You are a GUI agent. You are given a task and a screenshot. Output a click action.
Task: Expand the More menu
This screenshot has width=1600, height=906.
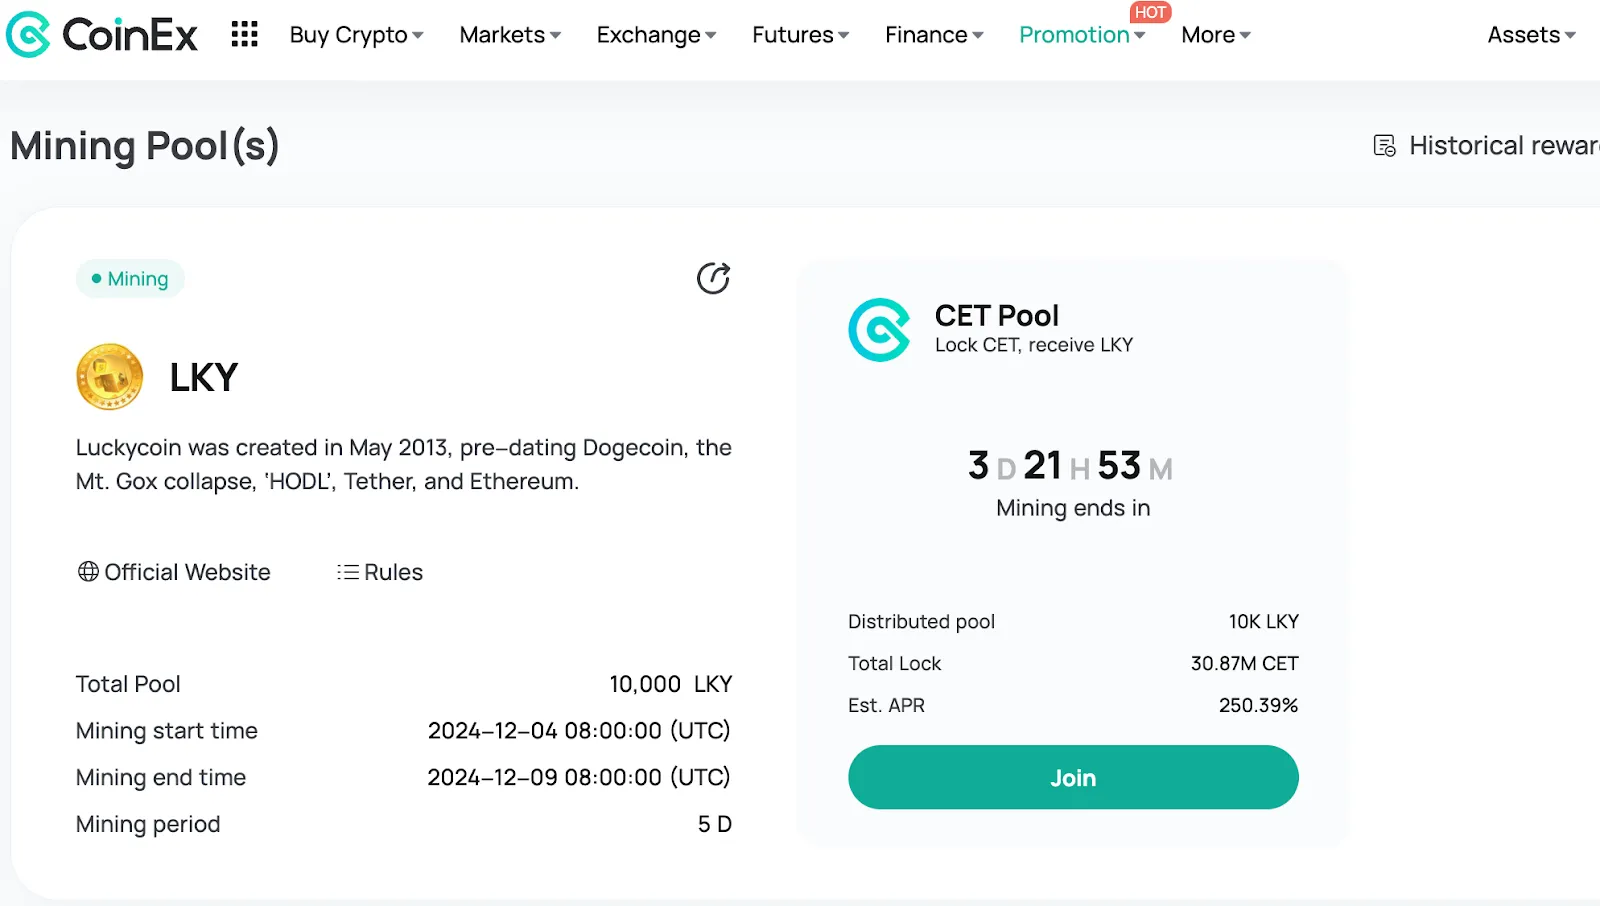(1216, 35)
